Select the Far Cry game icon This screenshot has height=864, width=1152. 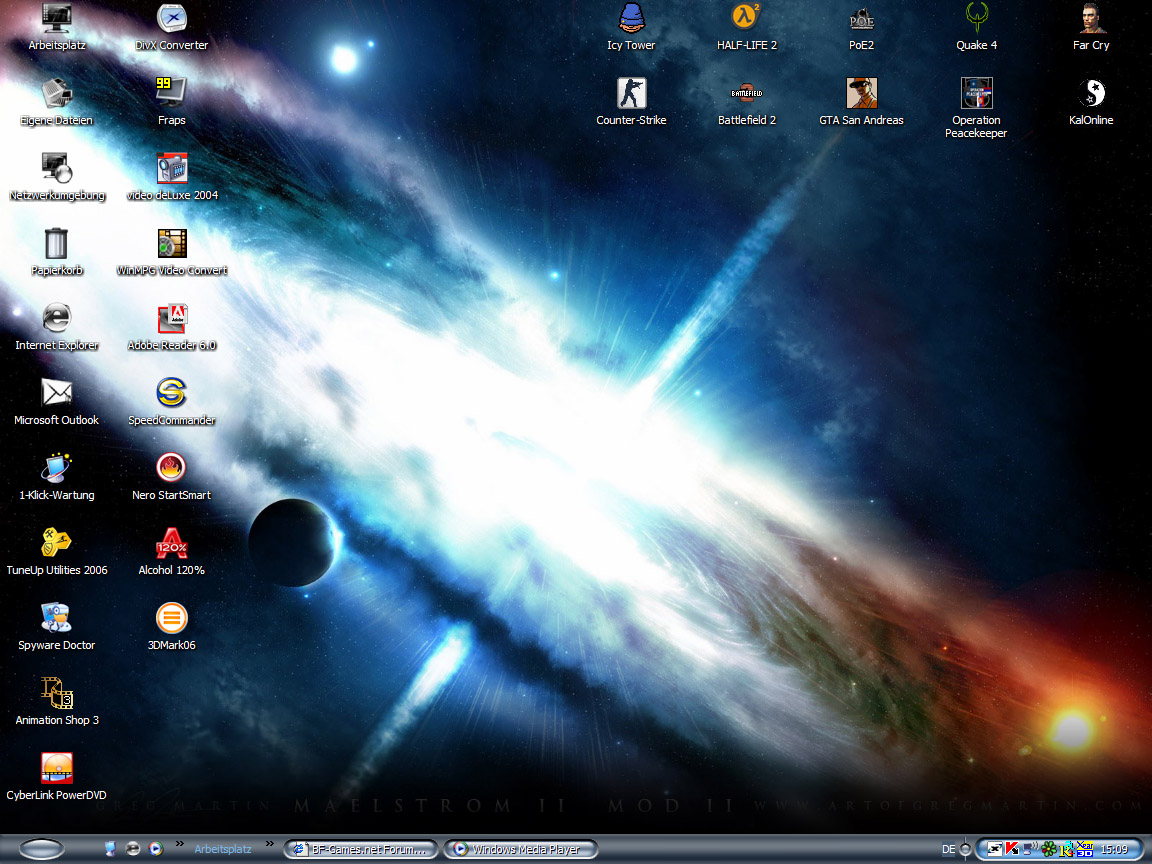tap(1091, 26)
